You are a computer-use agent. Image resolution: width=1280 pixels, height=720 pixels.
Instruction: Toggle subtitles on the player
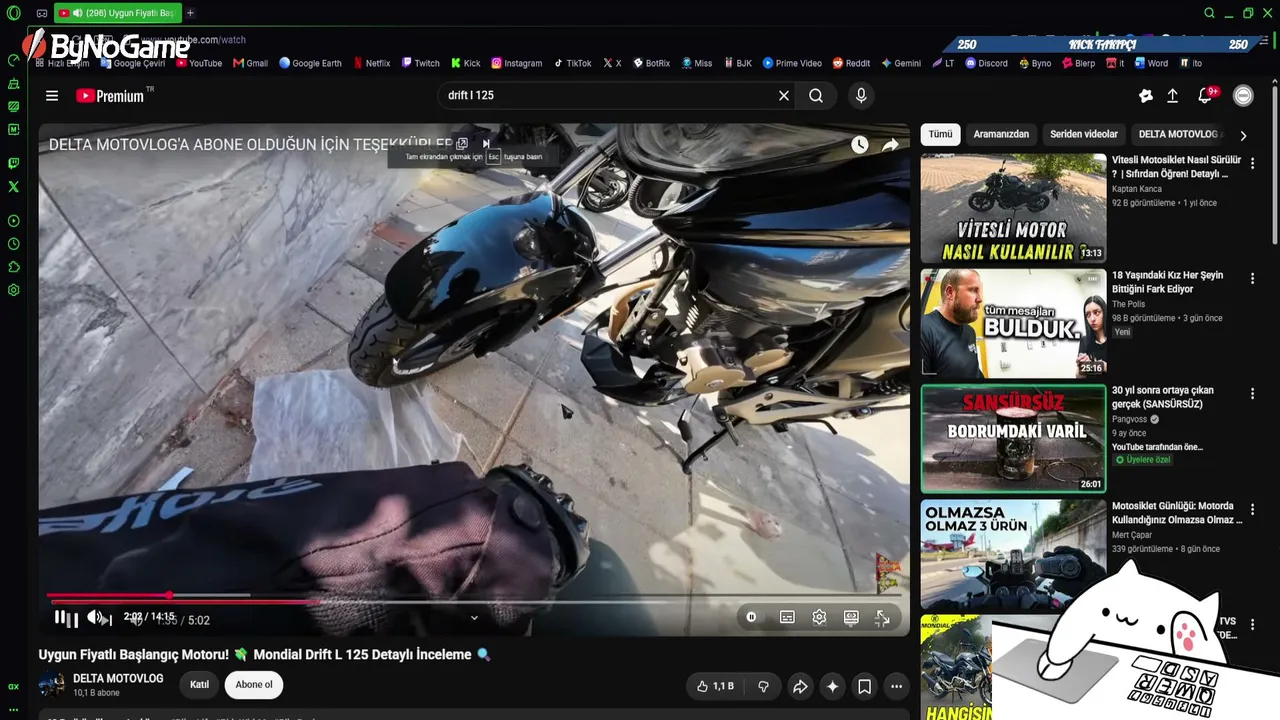tap(787, 618)
